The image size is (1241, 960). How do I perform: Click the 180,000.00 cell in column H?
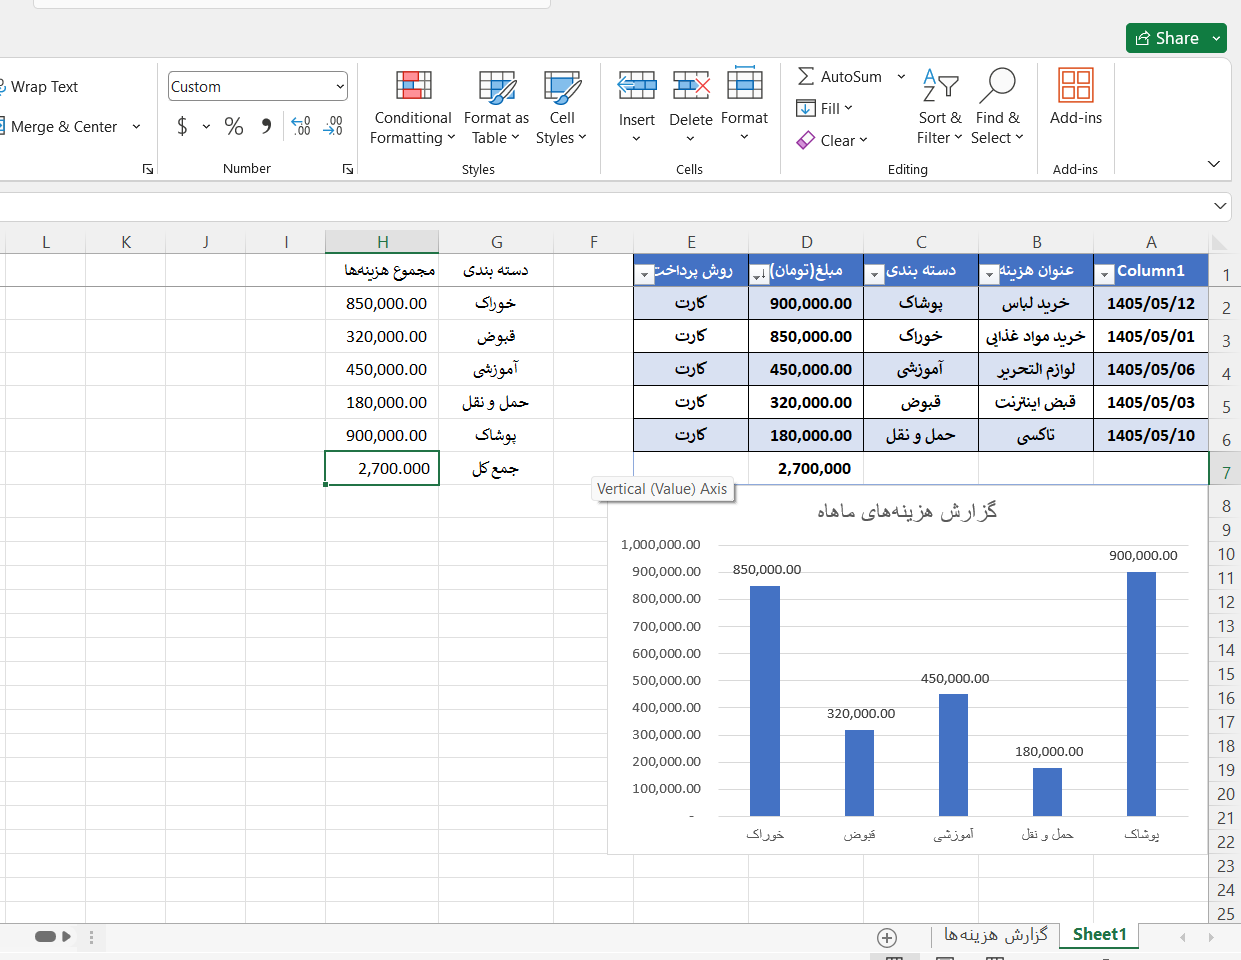point(382,402)
